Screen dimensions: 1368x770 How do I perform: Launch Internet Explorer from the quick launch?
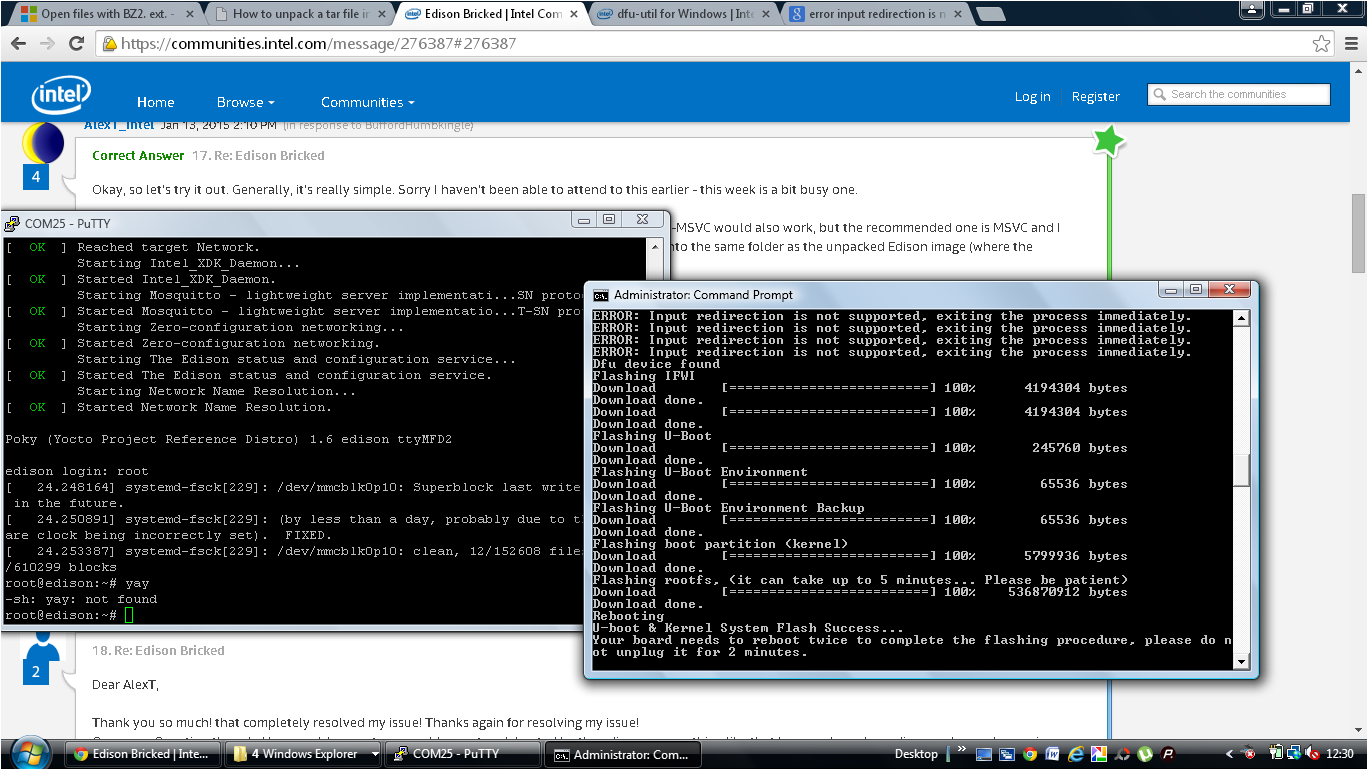click(x=1076, y=754)
